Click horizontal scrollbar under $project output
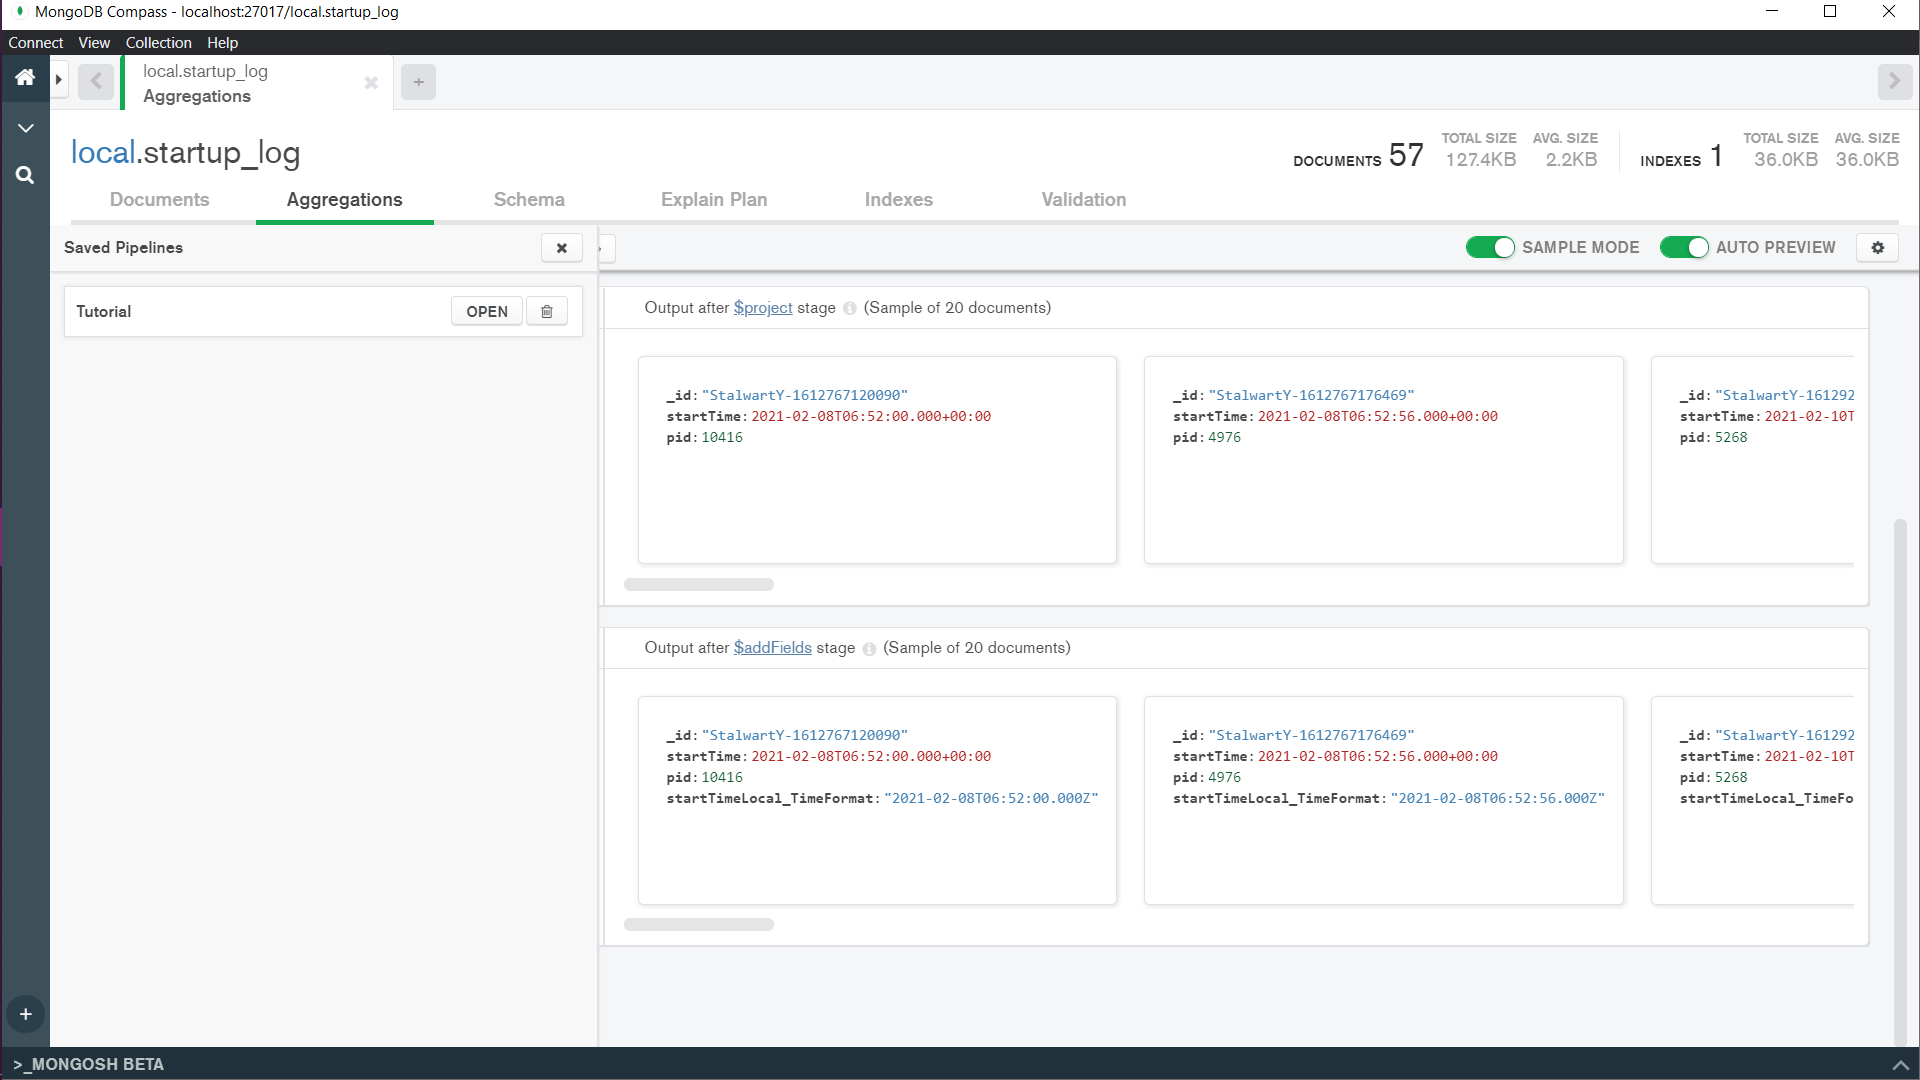The height and width of the screenshot is (1080, 1920). click(699, 585)
